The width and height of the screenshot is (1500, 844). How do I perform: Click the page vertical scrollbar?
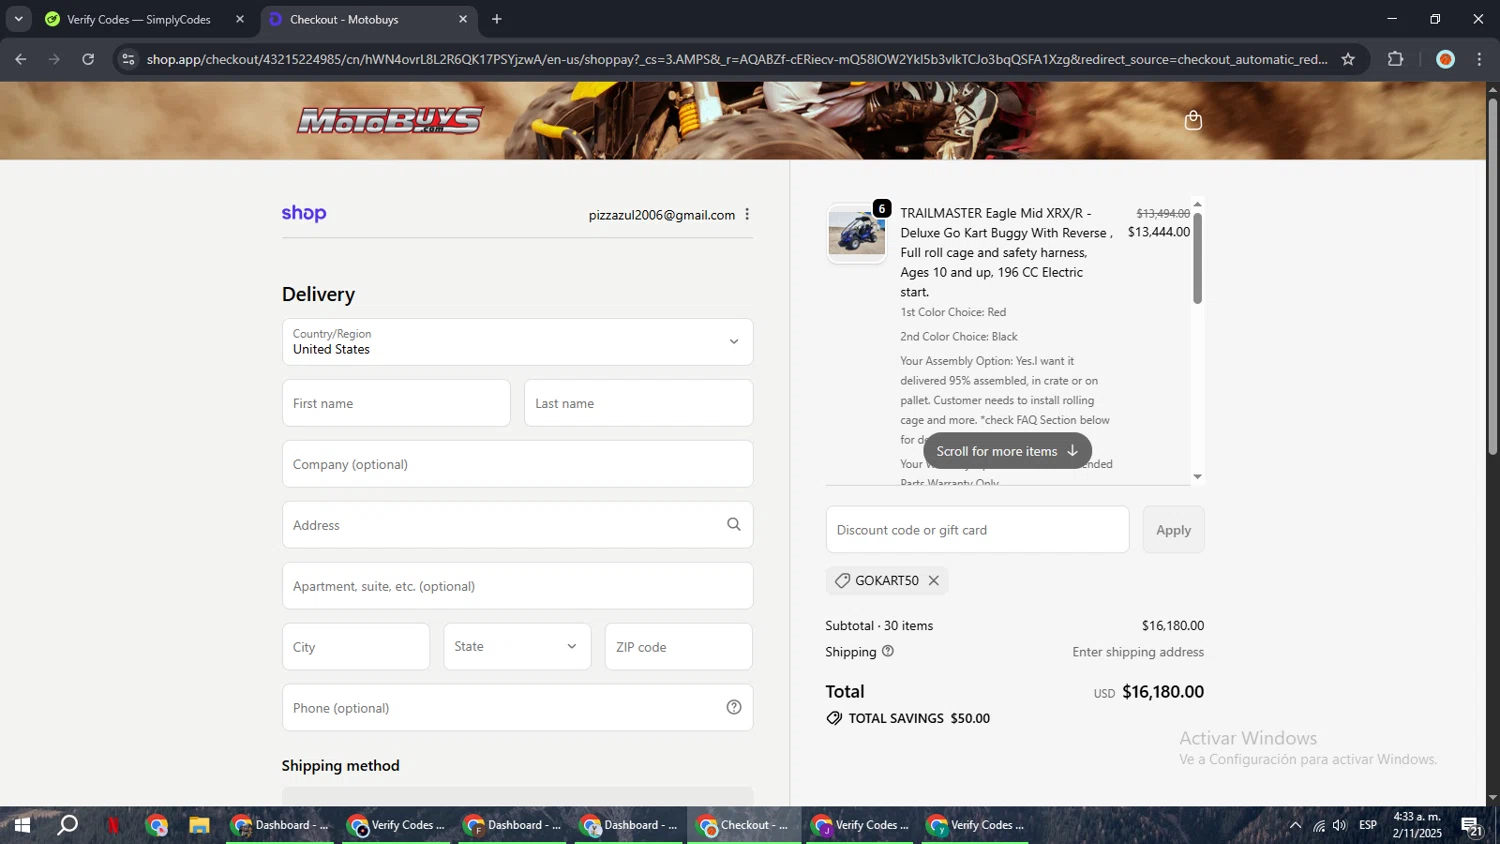coord(1493,277)
